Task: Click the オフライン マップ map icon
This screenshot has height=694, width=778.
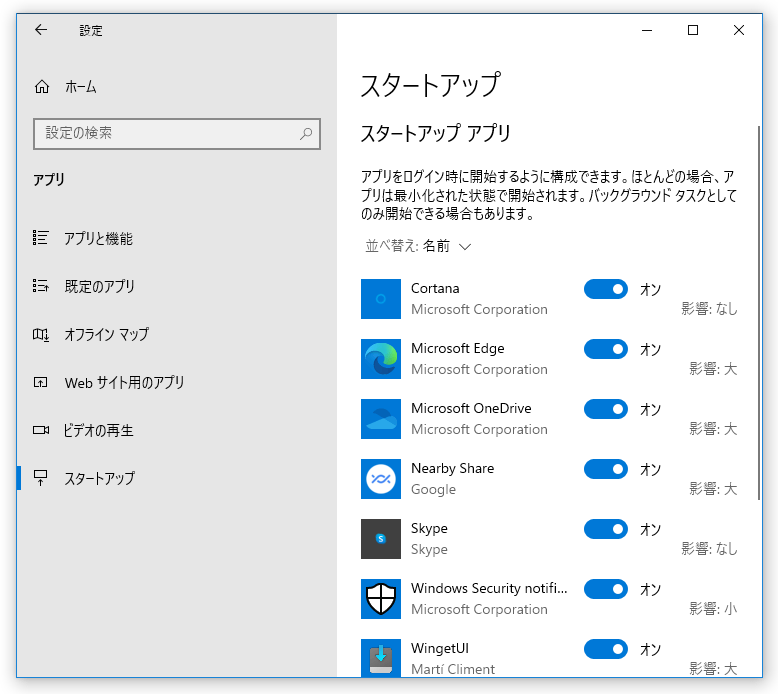Action: (x=40, y=334)
